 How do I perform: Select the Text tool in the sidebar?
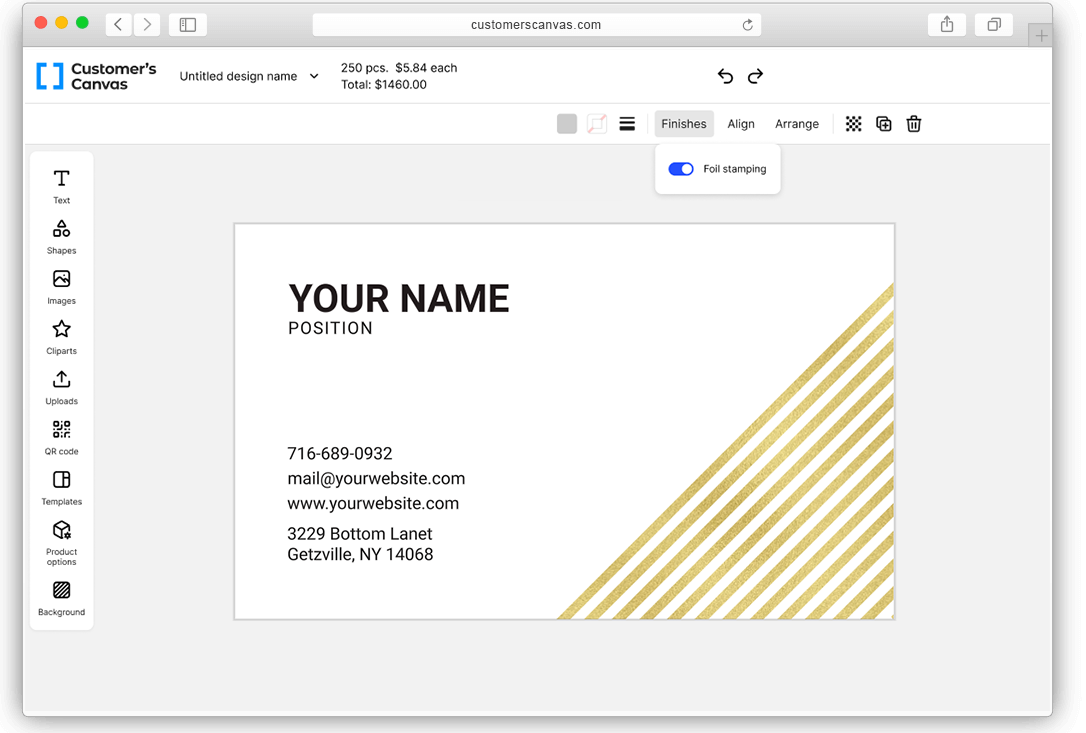[x=61, y=186]
